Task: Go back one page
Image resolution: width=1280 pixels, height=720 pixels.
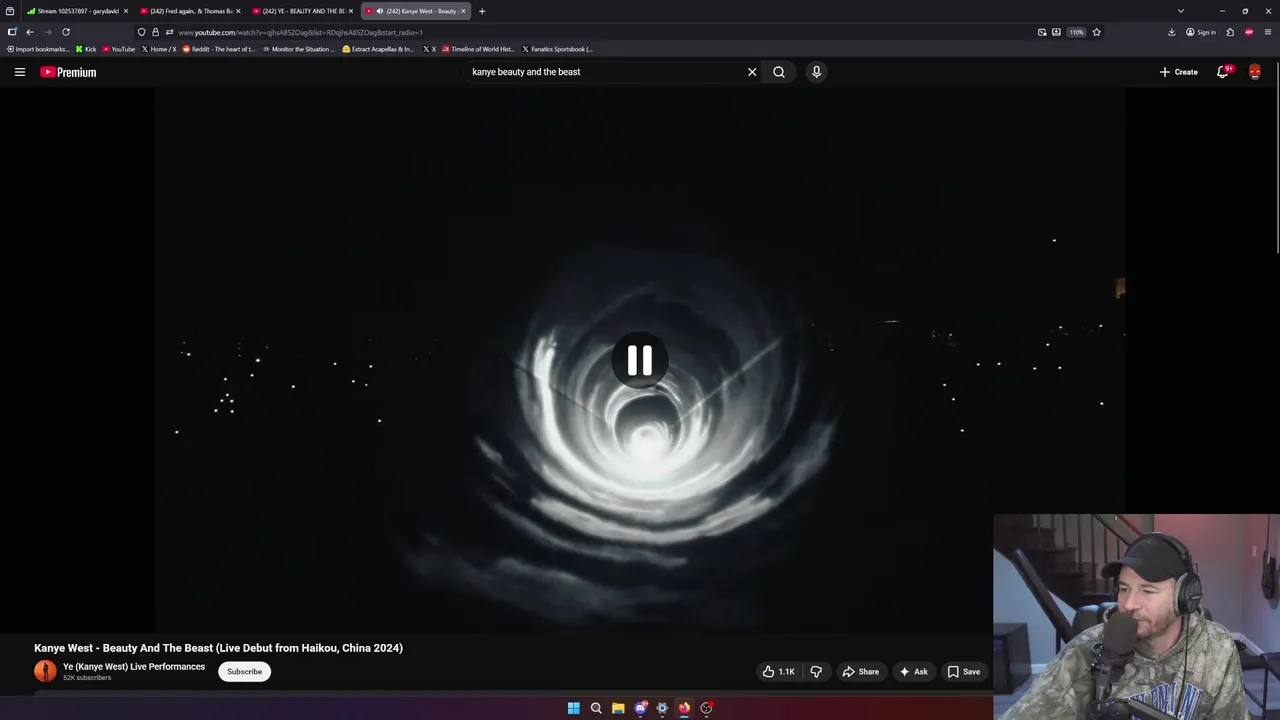Action: point(30,32)
